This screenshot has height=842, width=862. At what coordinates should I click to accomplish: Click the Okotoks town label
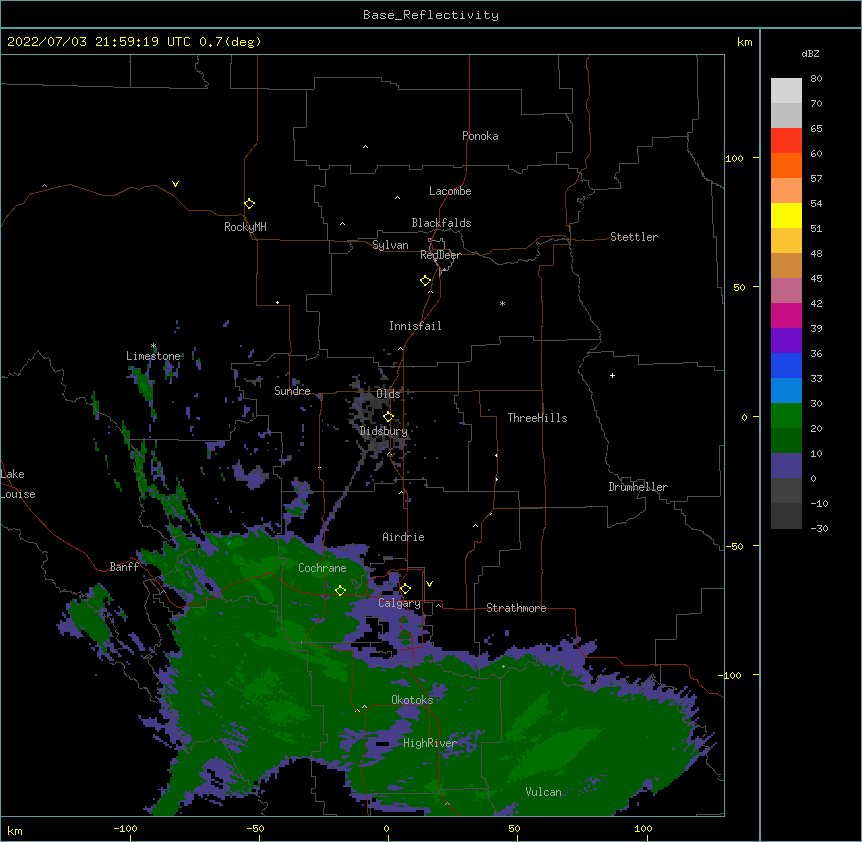[x=412, y=700]
